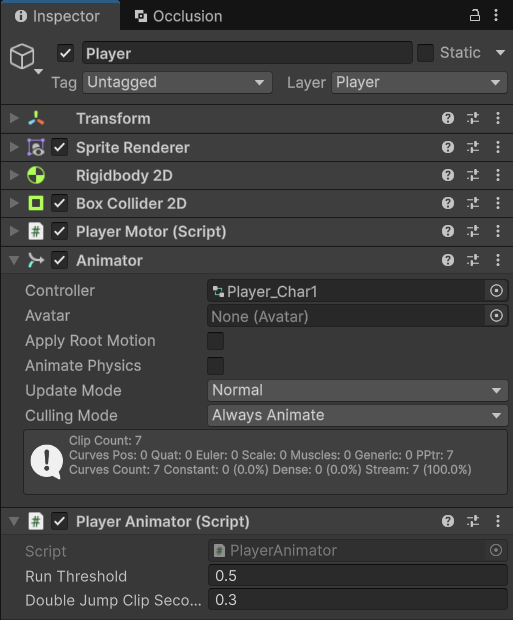Enable the Static checkbox
This screenshot has width=513, height=620.
pyautogui.click(x=426, y=53)
